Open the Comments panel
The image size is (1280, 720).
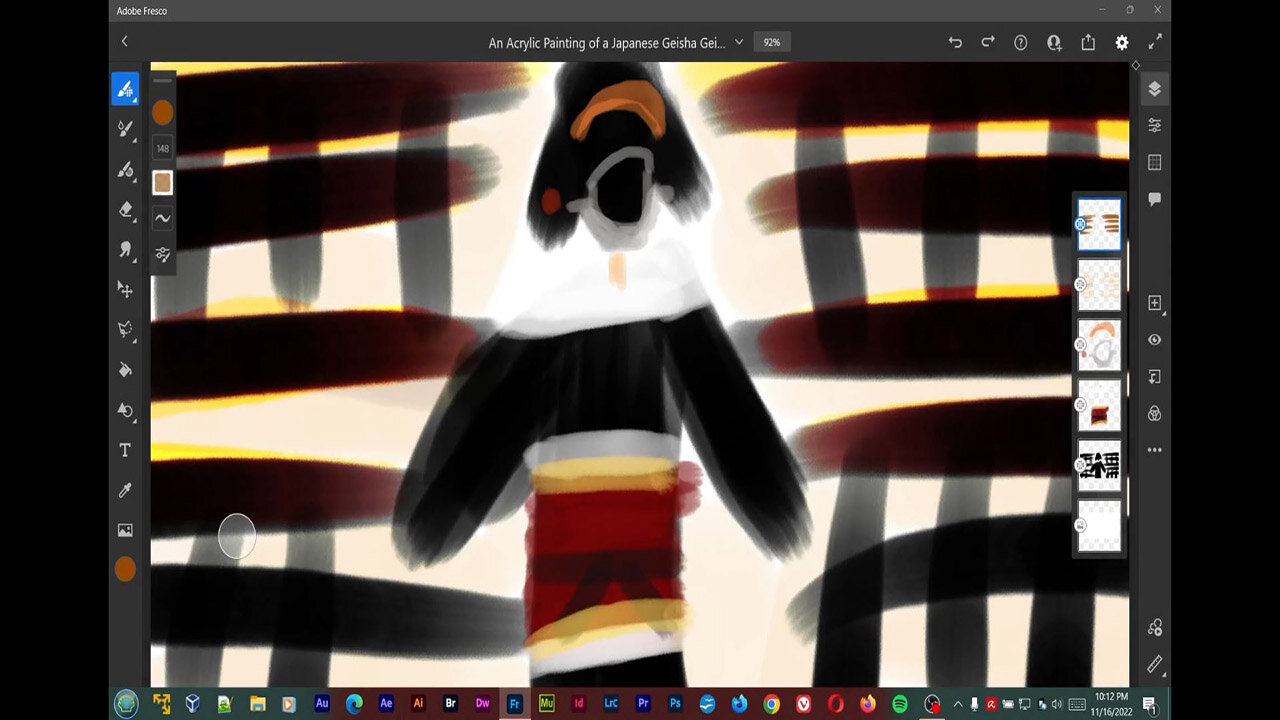click(1154, 199)
